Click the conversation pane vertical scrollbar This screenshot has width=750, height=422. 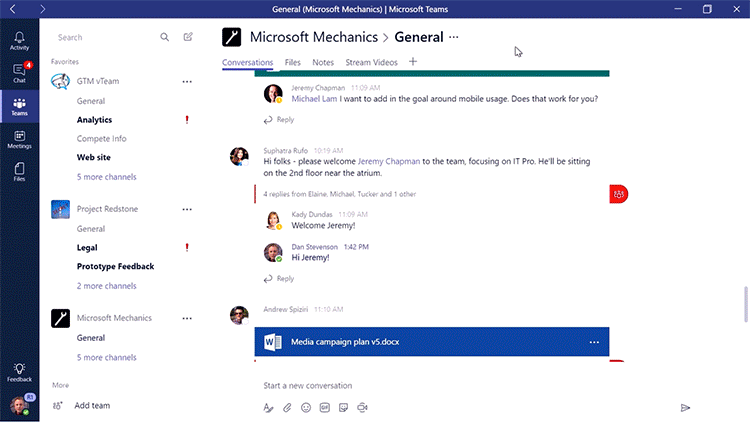[x=744, y=301]
